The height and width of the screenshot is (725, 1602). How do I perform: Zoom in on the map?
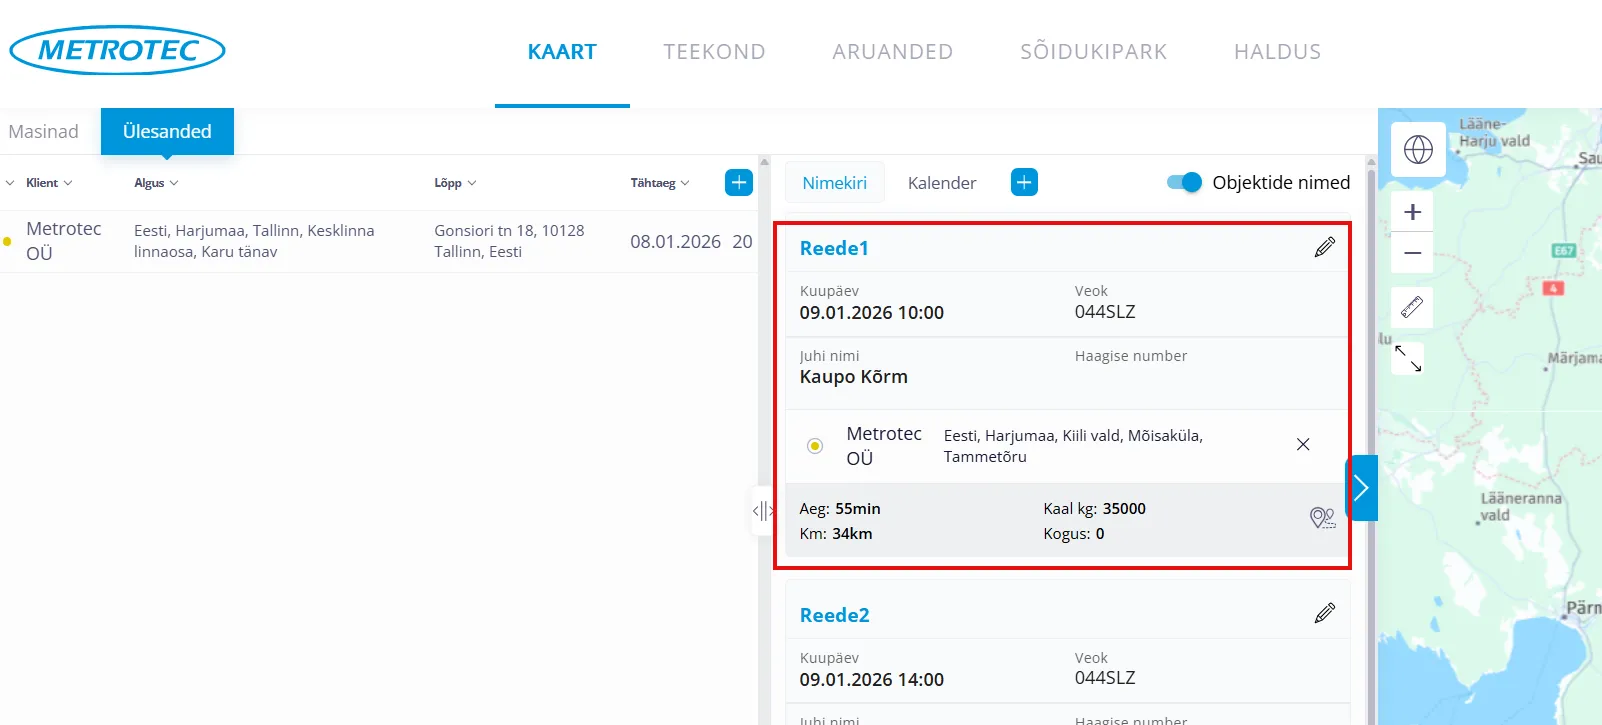(1412, 212)
